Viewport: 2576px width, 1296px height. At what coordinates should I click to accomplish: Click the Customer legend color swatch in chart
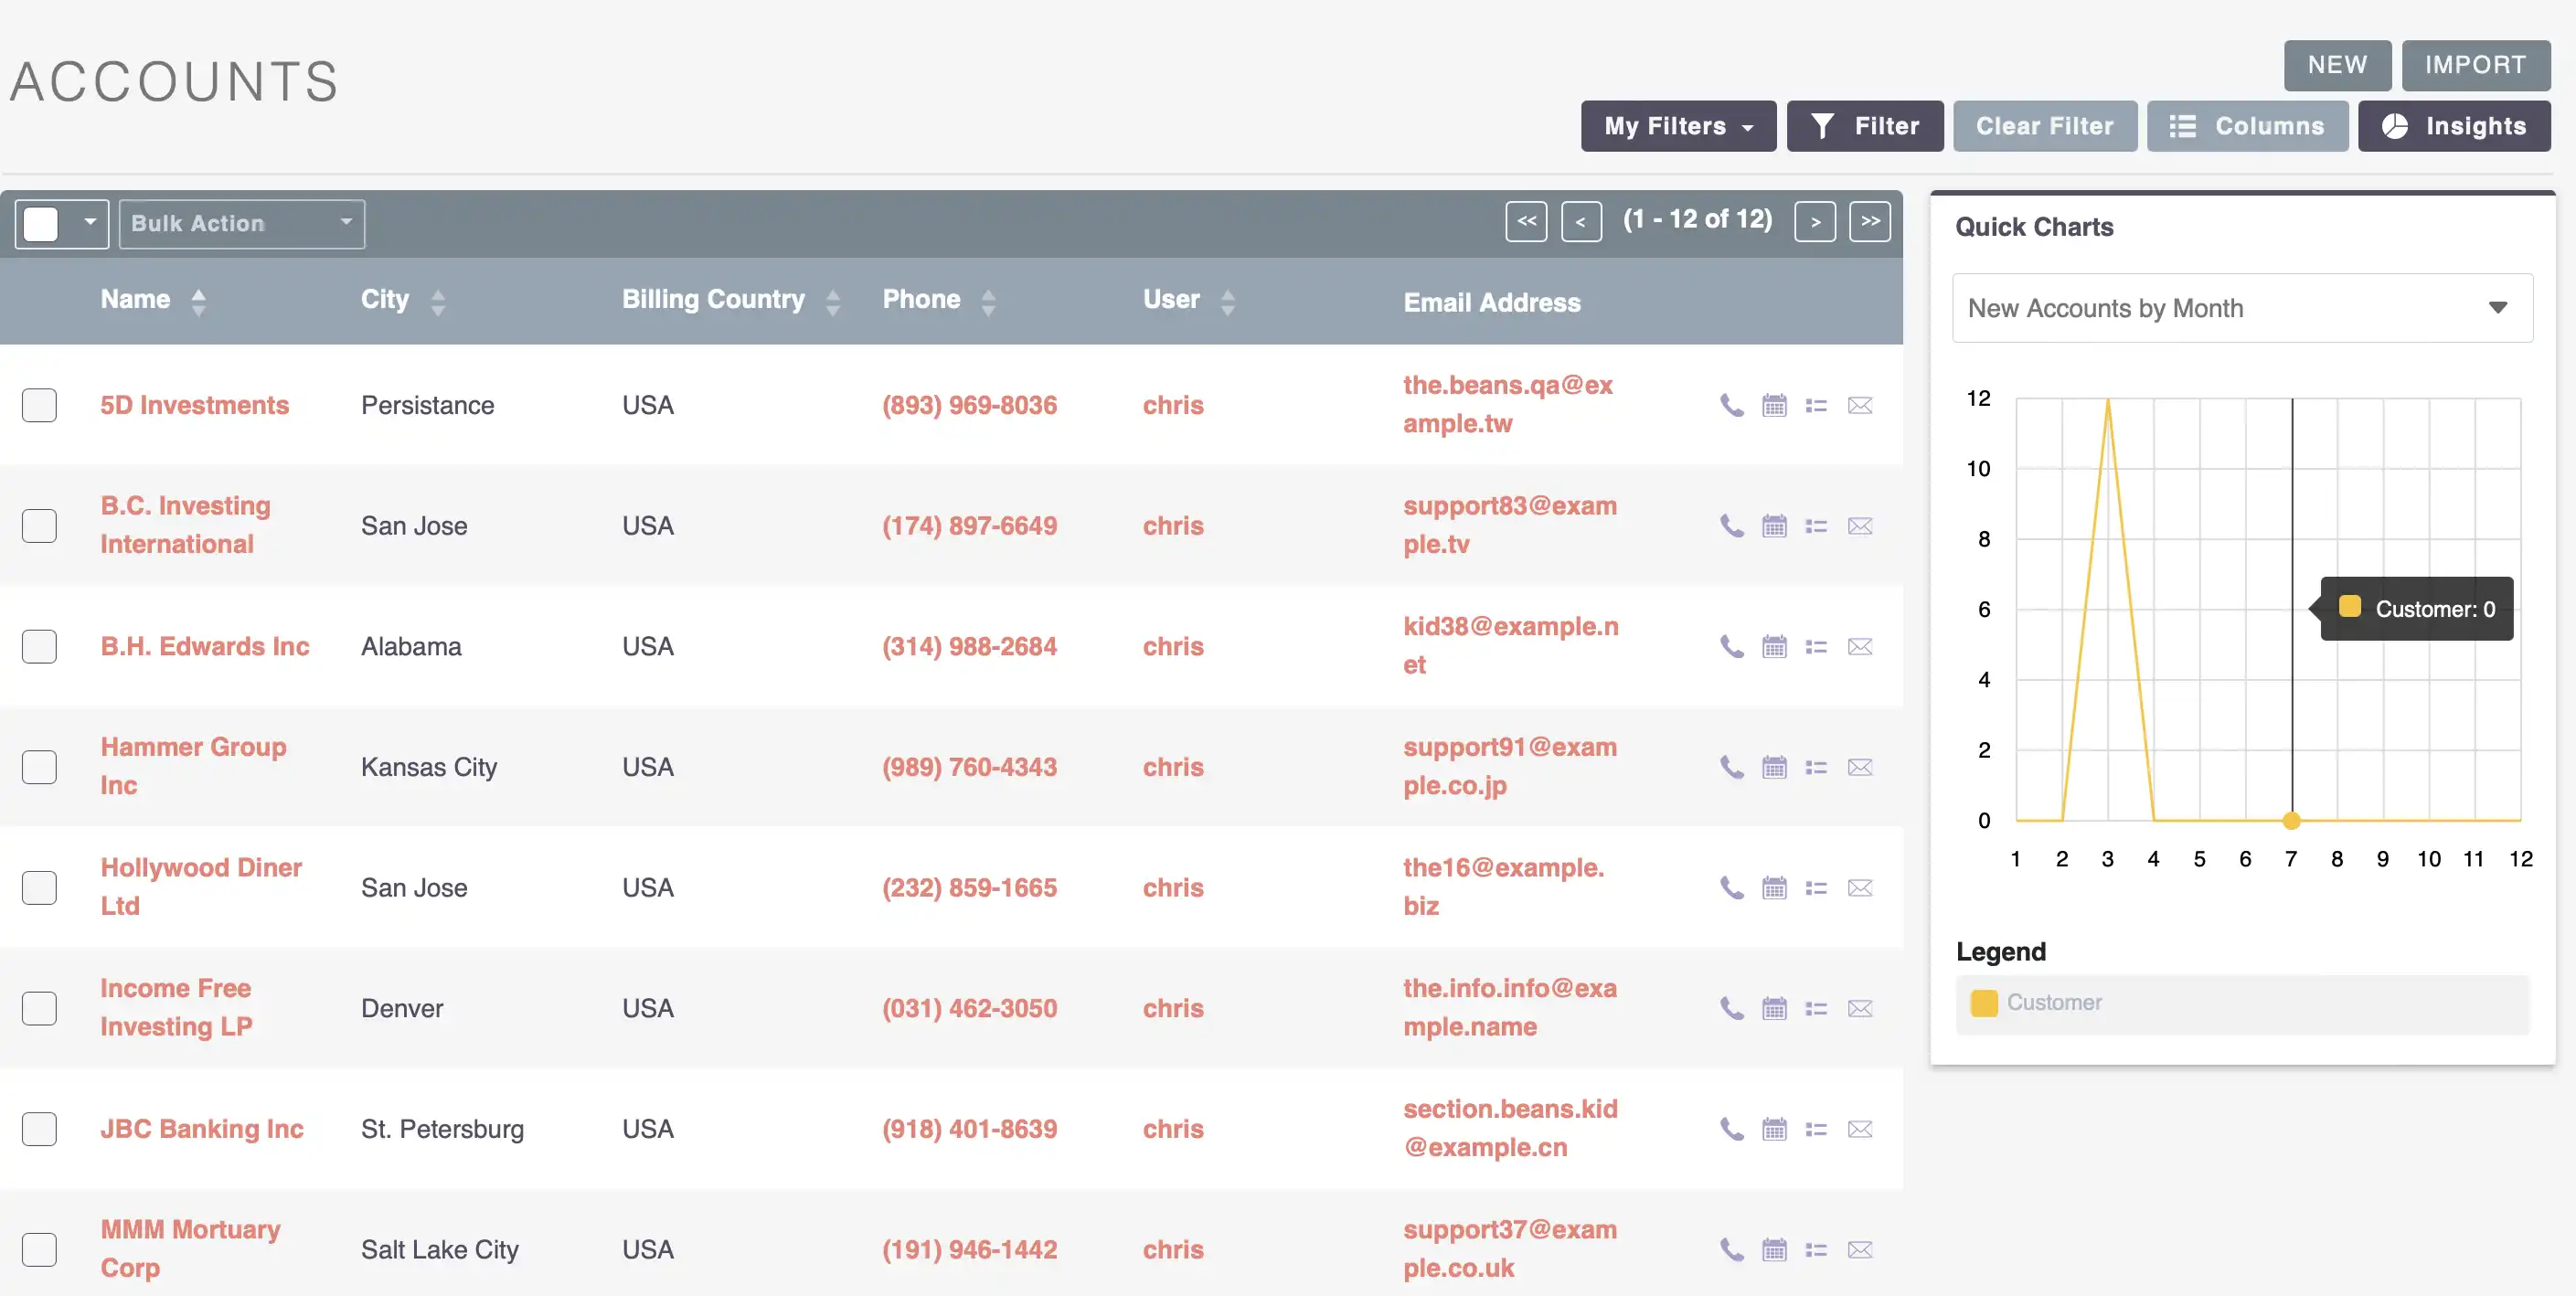tap(1985, 1004)
